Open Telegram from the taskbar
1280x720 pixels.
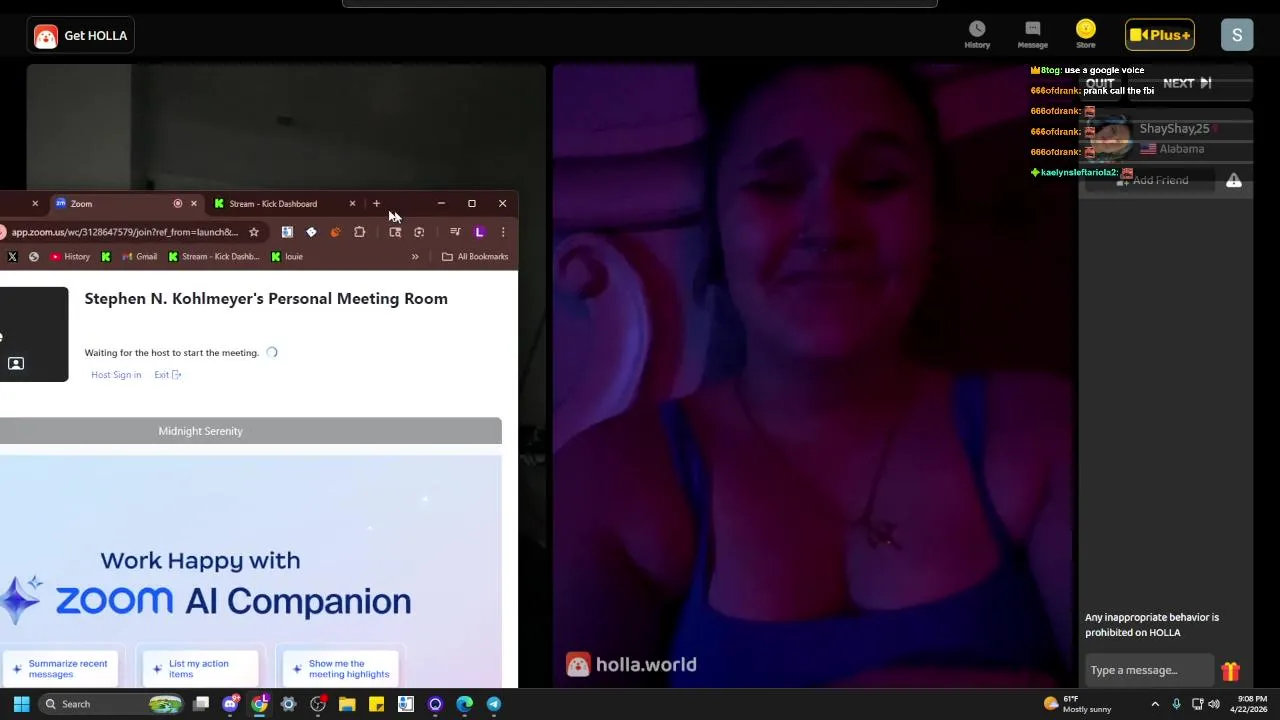click(494, 704)
